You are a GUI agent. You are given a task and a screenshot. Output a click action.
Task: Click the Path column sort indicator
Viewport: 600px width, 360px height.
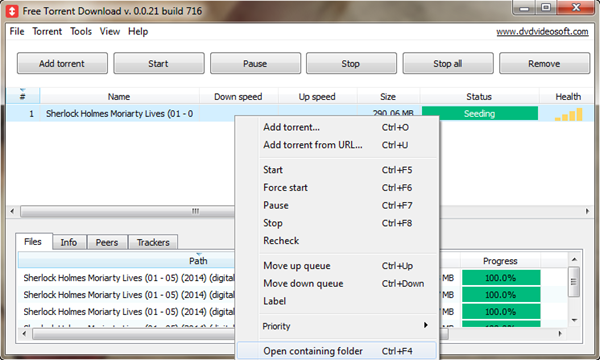click(199, 254)
